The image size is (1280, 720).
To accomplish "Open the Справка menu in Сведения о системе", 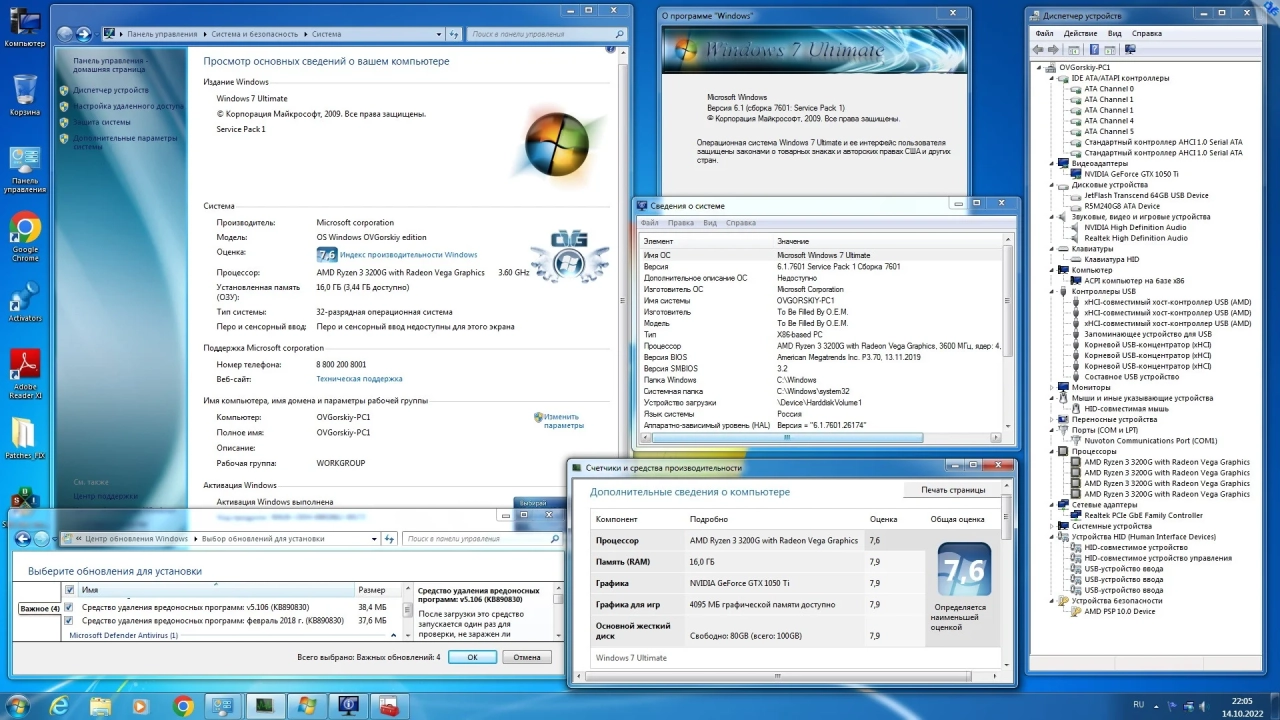I will [x=741, y=223].
